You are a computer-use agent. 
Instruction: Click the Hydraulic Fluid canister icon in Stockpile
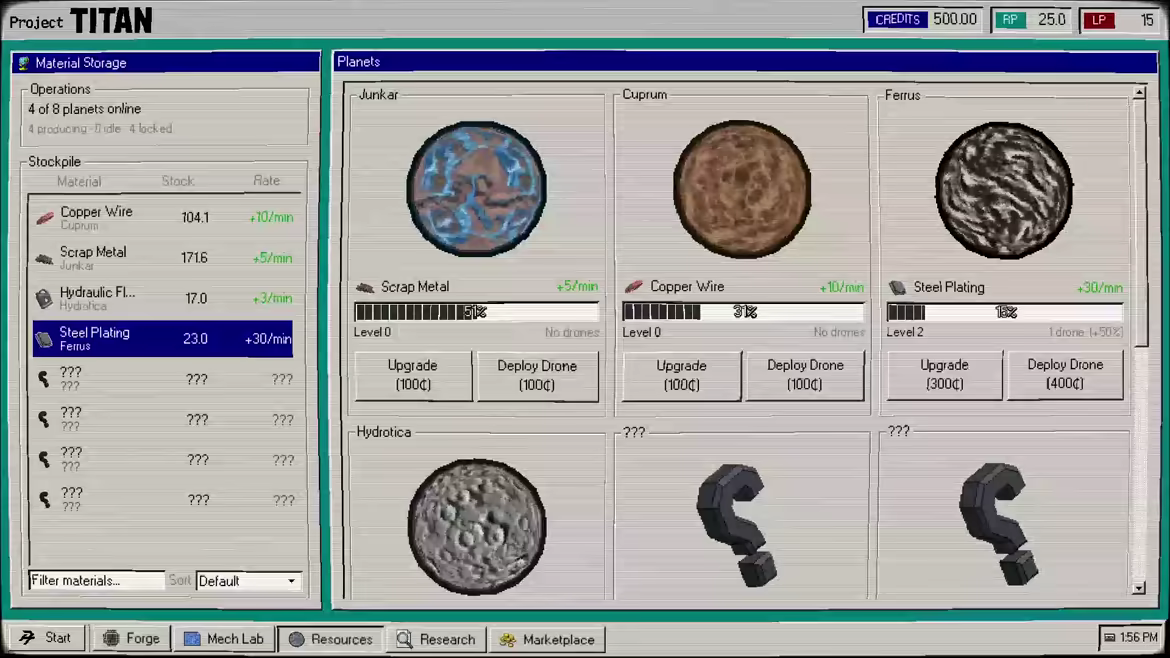[44, 298]
